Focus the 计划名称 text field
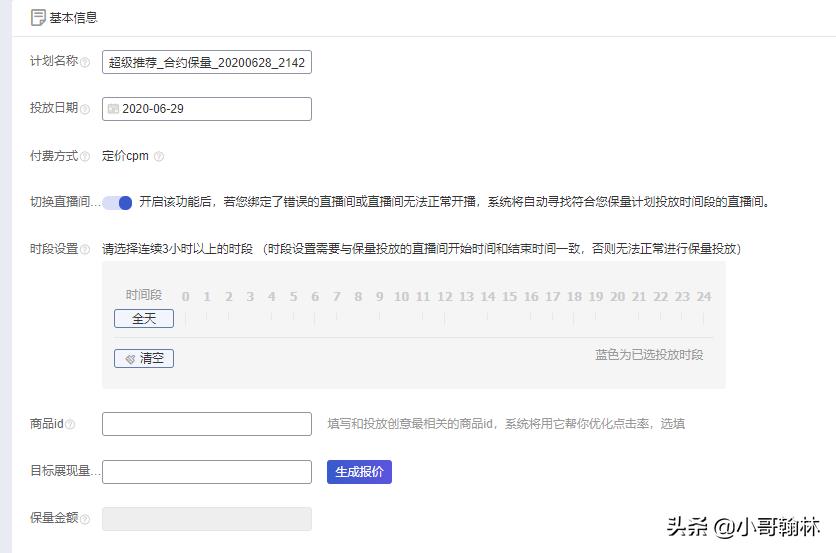 [x=207, y=62]
